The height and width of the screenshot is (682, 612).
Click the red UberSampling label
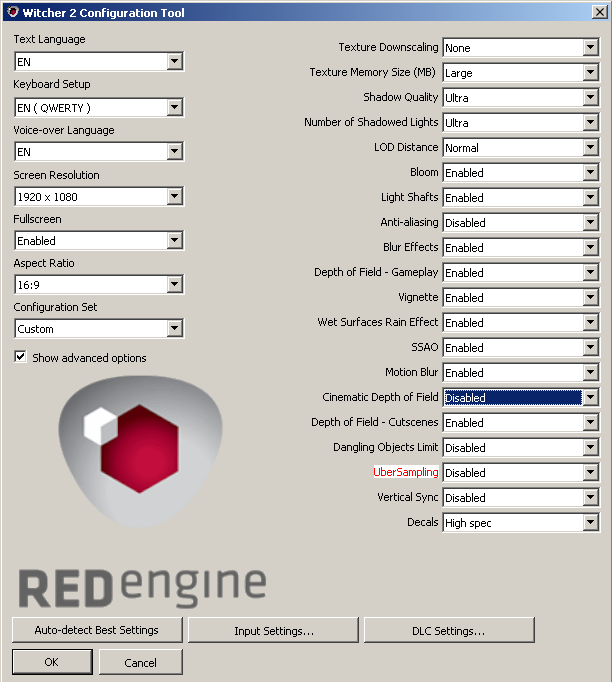pos(405,472)
